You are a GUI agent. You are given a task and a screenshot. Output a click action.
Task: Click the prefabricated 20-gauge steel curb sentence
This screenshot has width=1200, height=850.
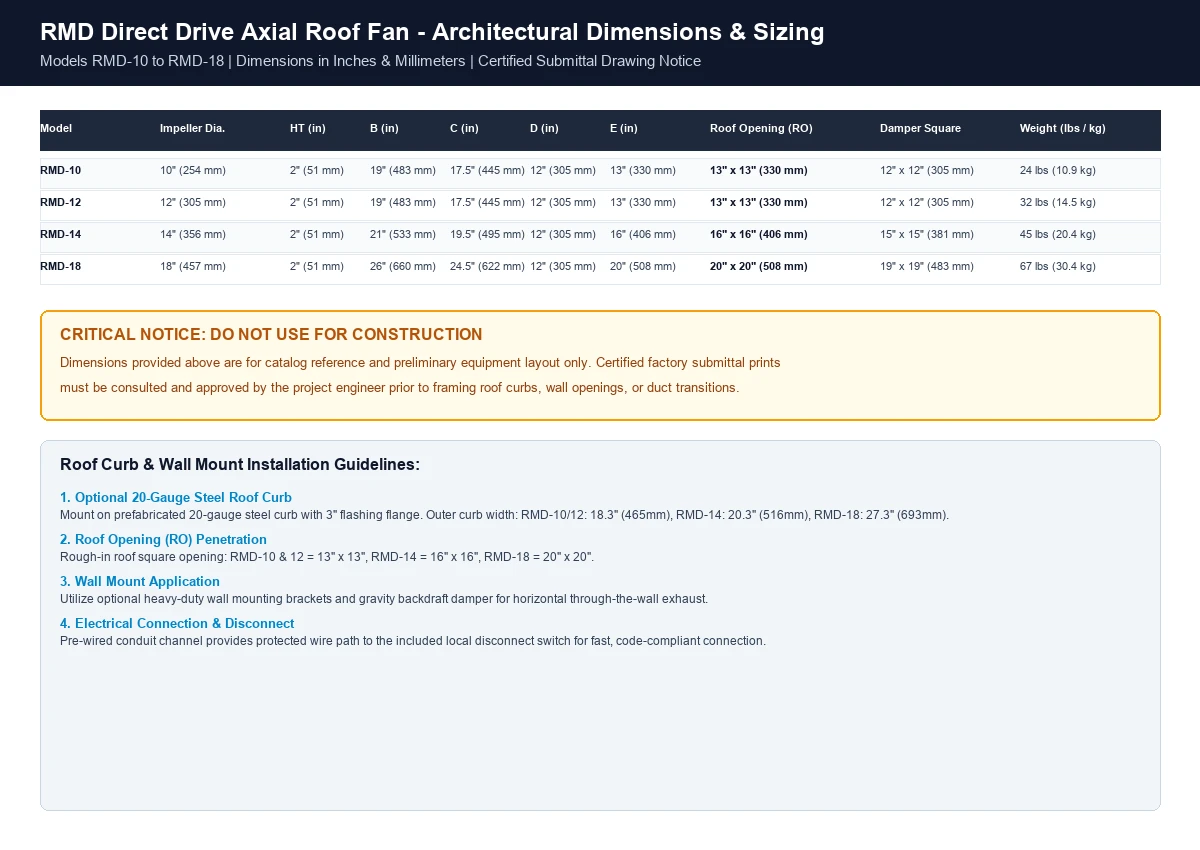tap(504, 515)
